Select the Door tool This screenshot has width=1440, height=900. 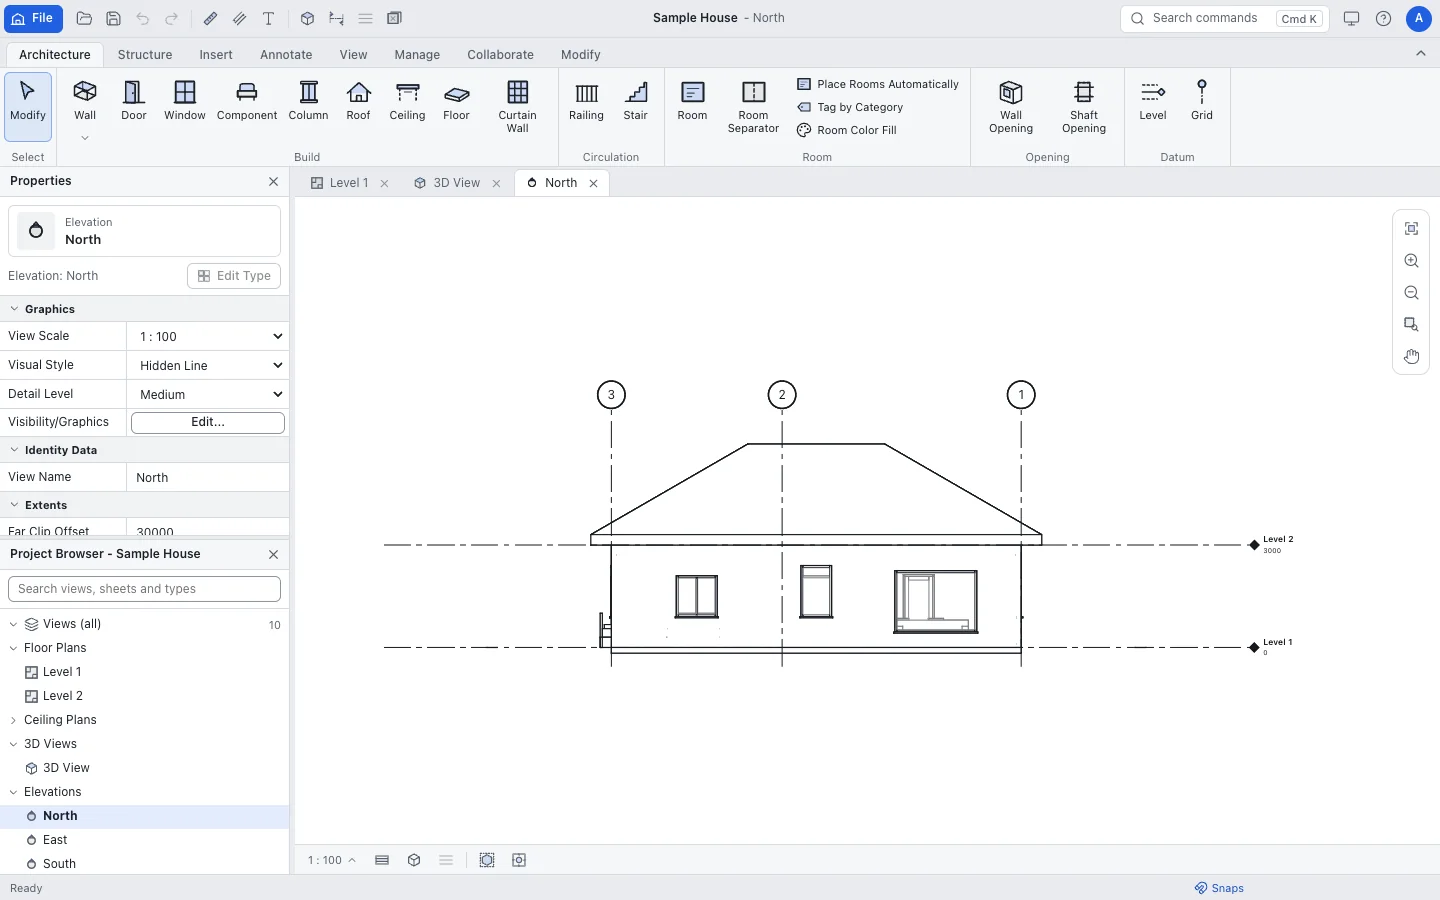[x=134, y=100]
